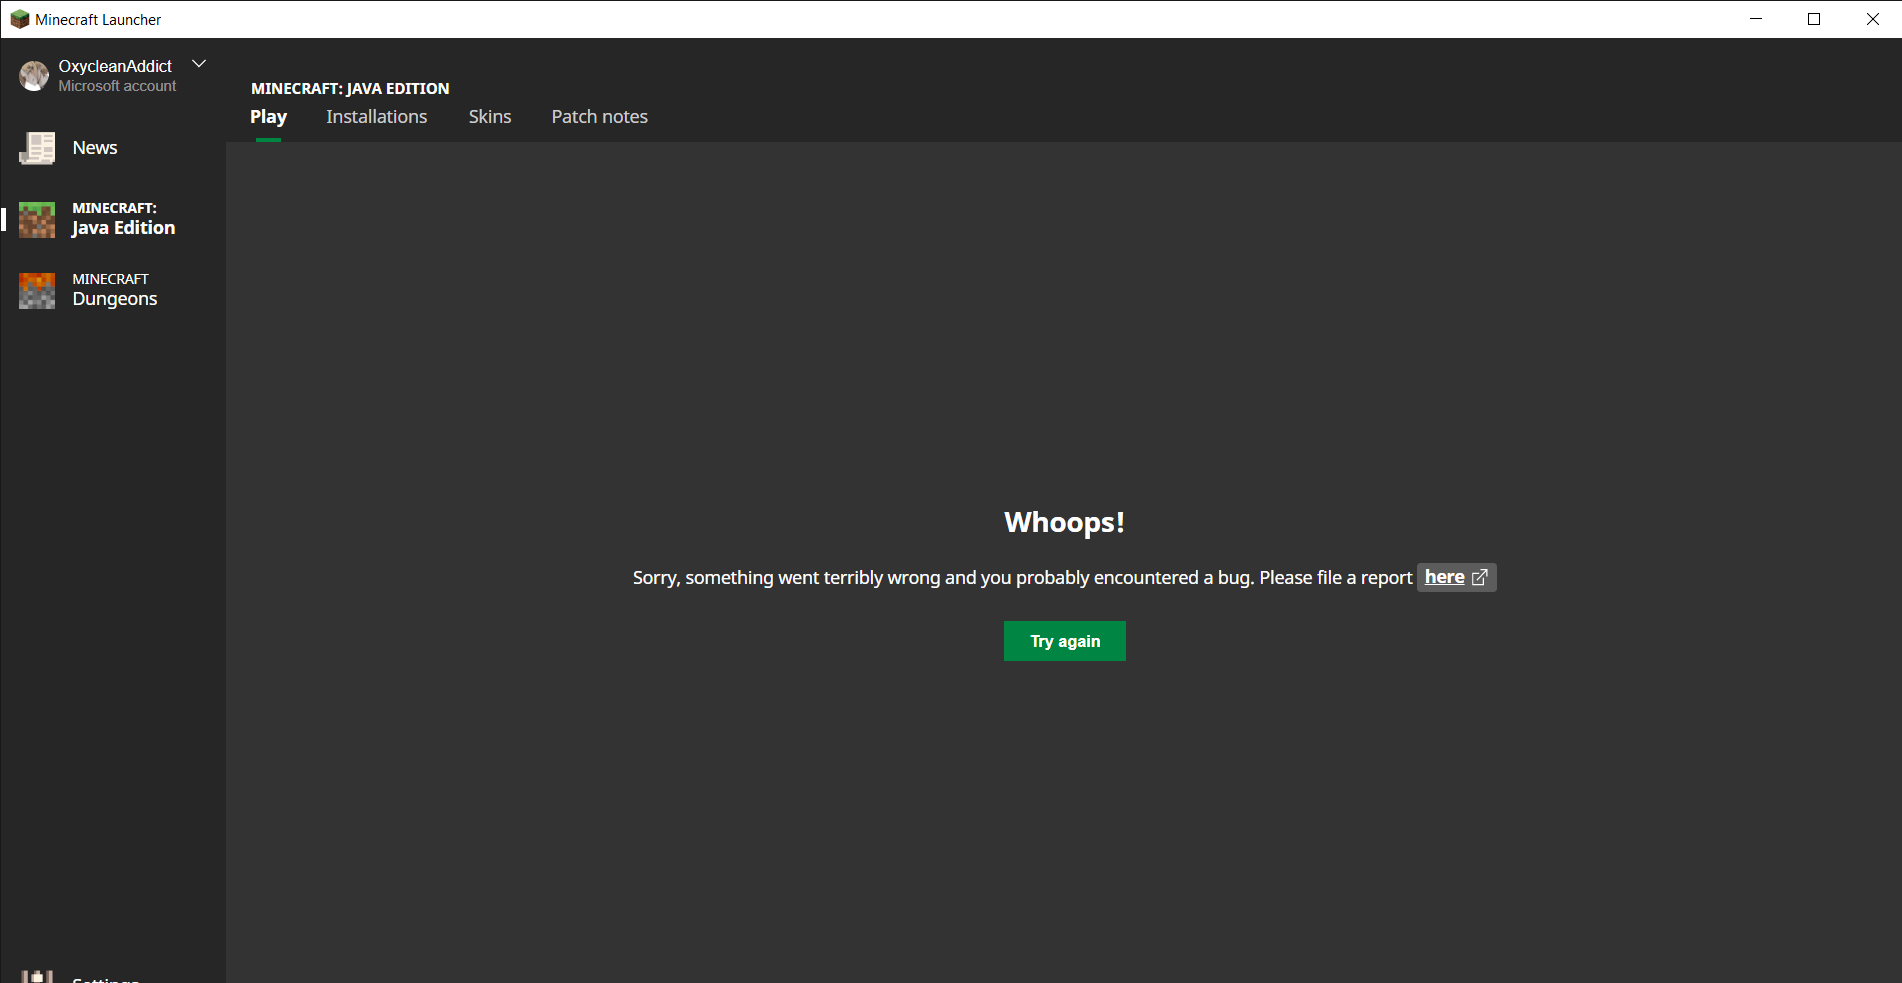Click the OxycleanAddict profile avatar
1902x983 pixels.
tap(34, 76)
